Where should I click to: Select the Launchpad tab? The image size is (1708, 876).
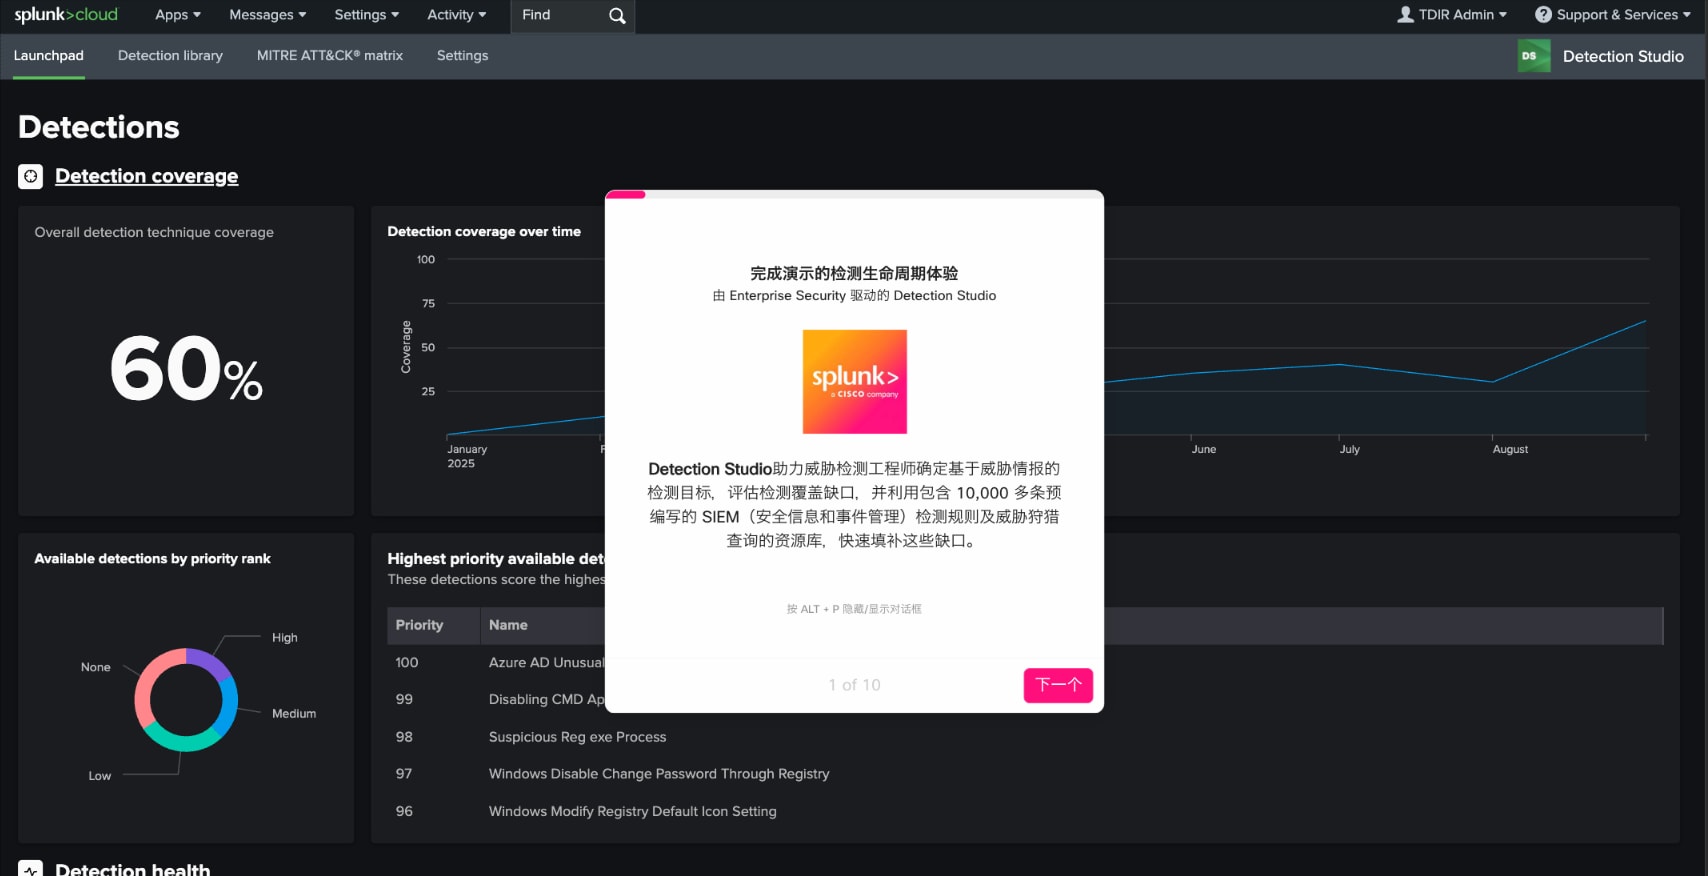pos(49,56)
